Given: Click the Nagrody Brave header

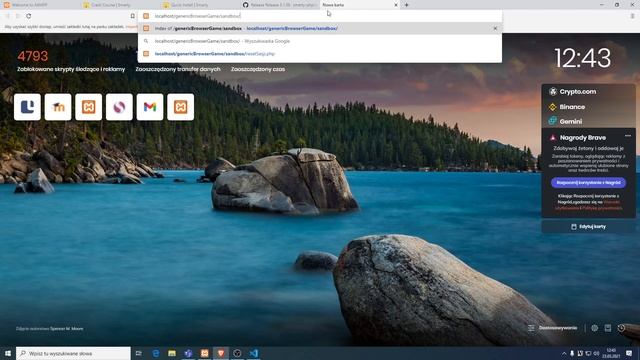Looking at the screenshot, I should click(x=582, y=138).
